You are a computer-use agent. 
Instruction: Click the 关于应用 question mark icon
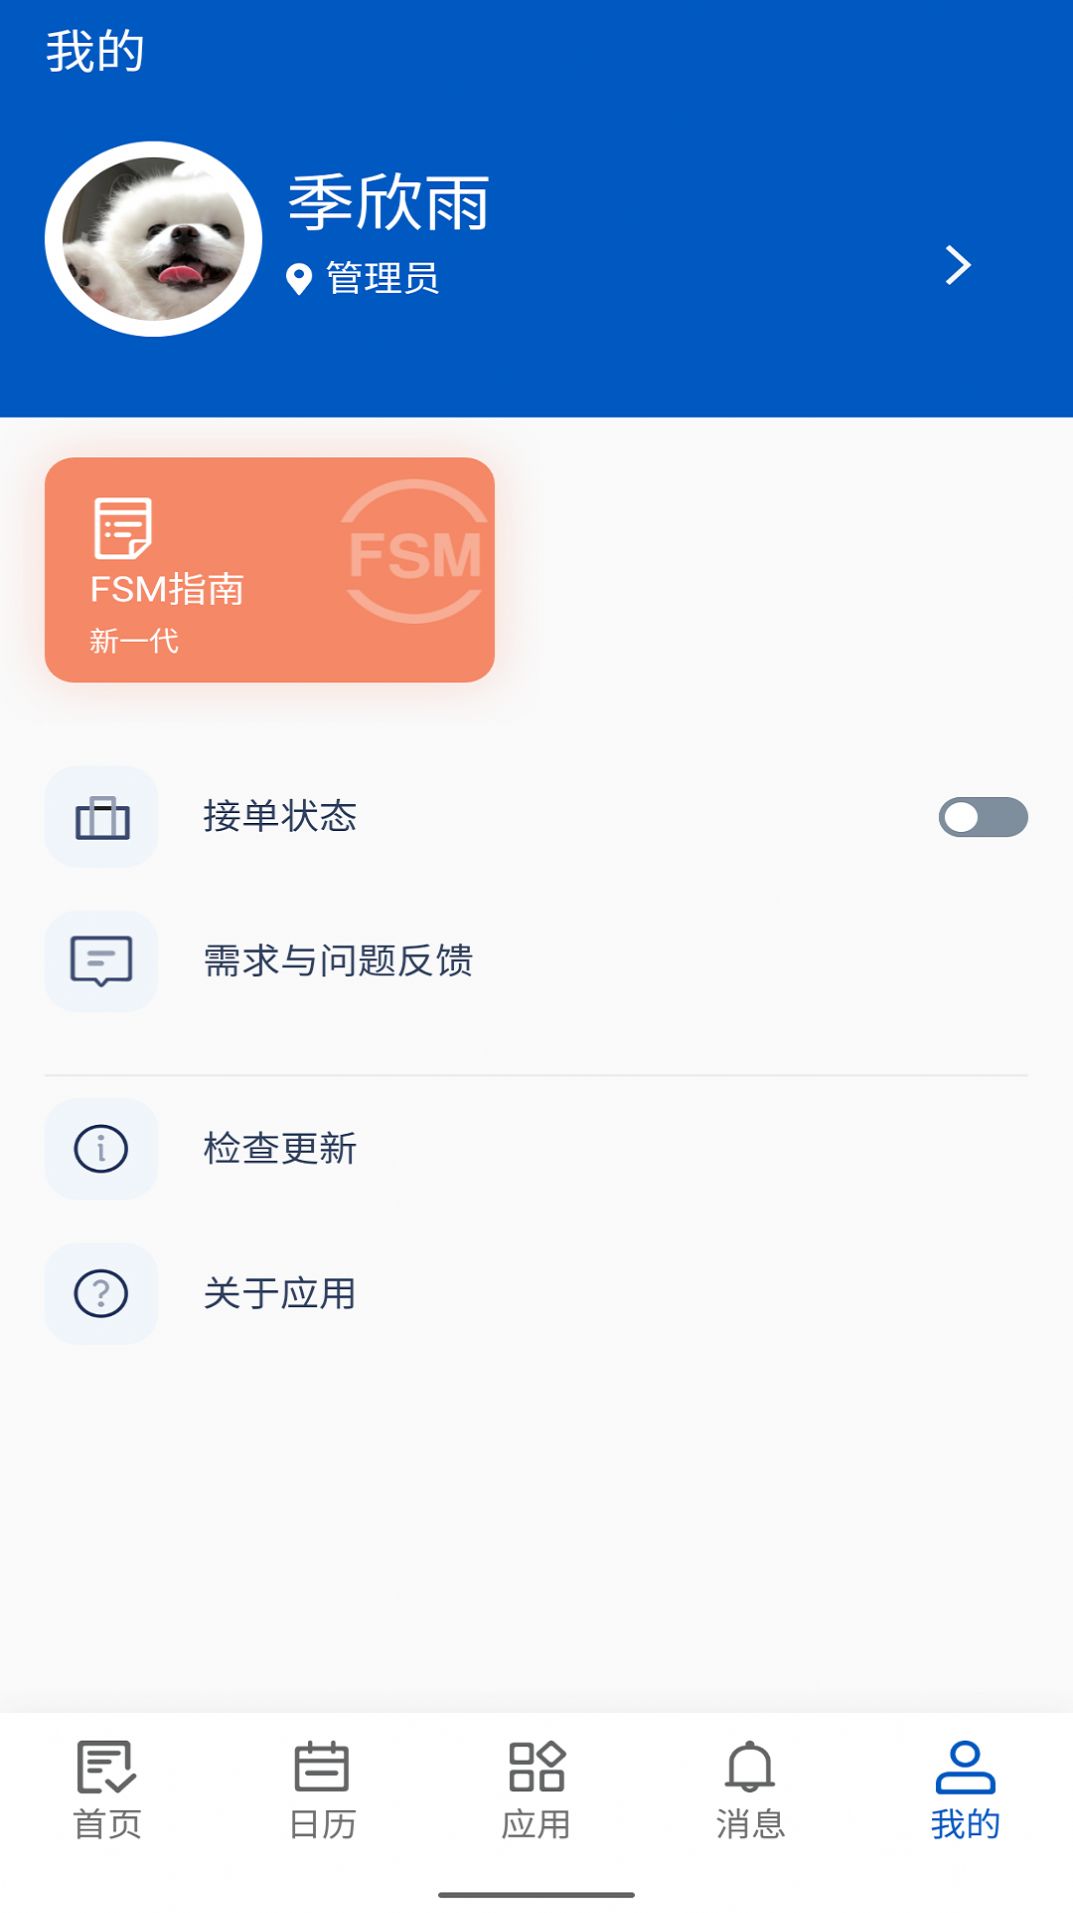click(100, 1293)
